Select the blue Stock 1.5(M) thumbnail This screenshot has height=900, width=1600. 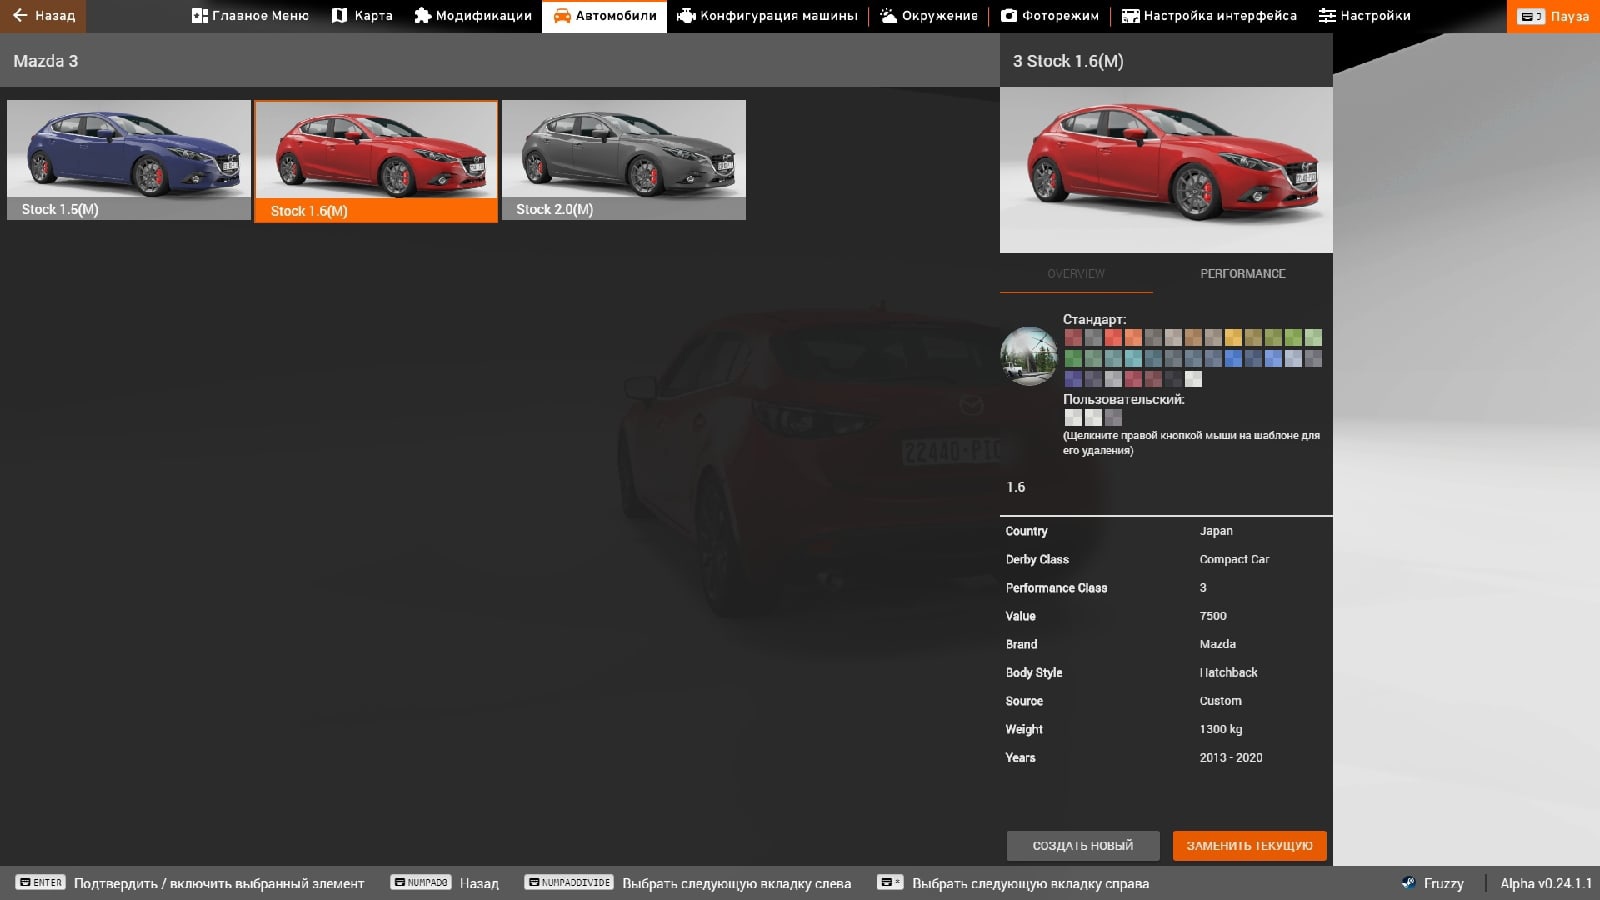coord(129,160)
